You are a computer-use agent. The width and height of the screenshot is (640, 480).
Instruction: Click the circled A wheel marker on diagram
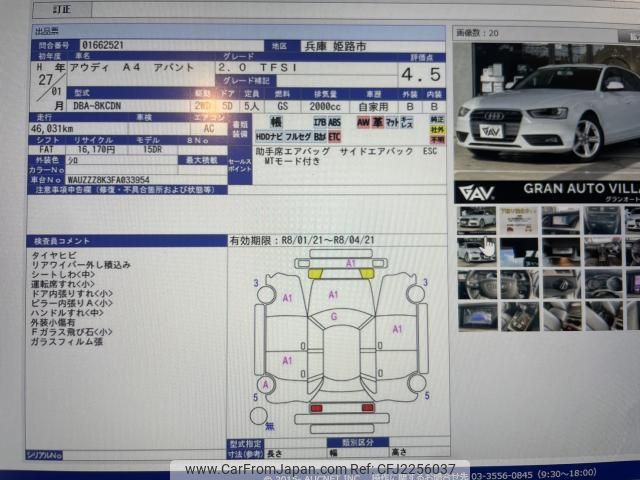click(265, 384)
